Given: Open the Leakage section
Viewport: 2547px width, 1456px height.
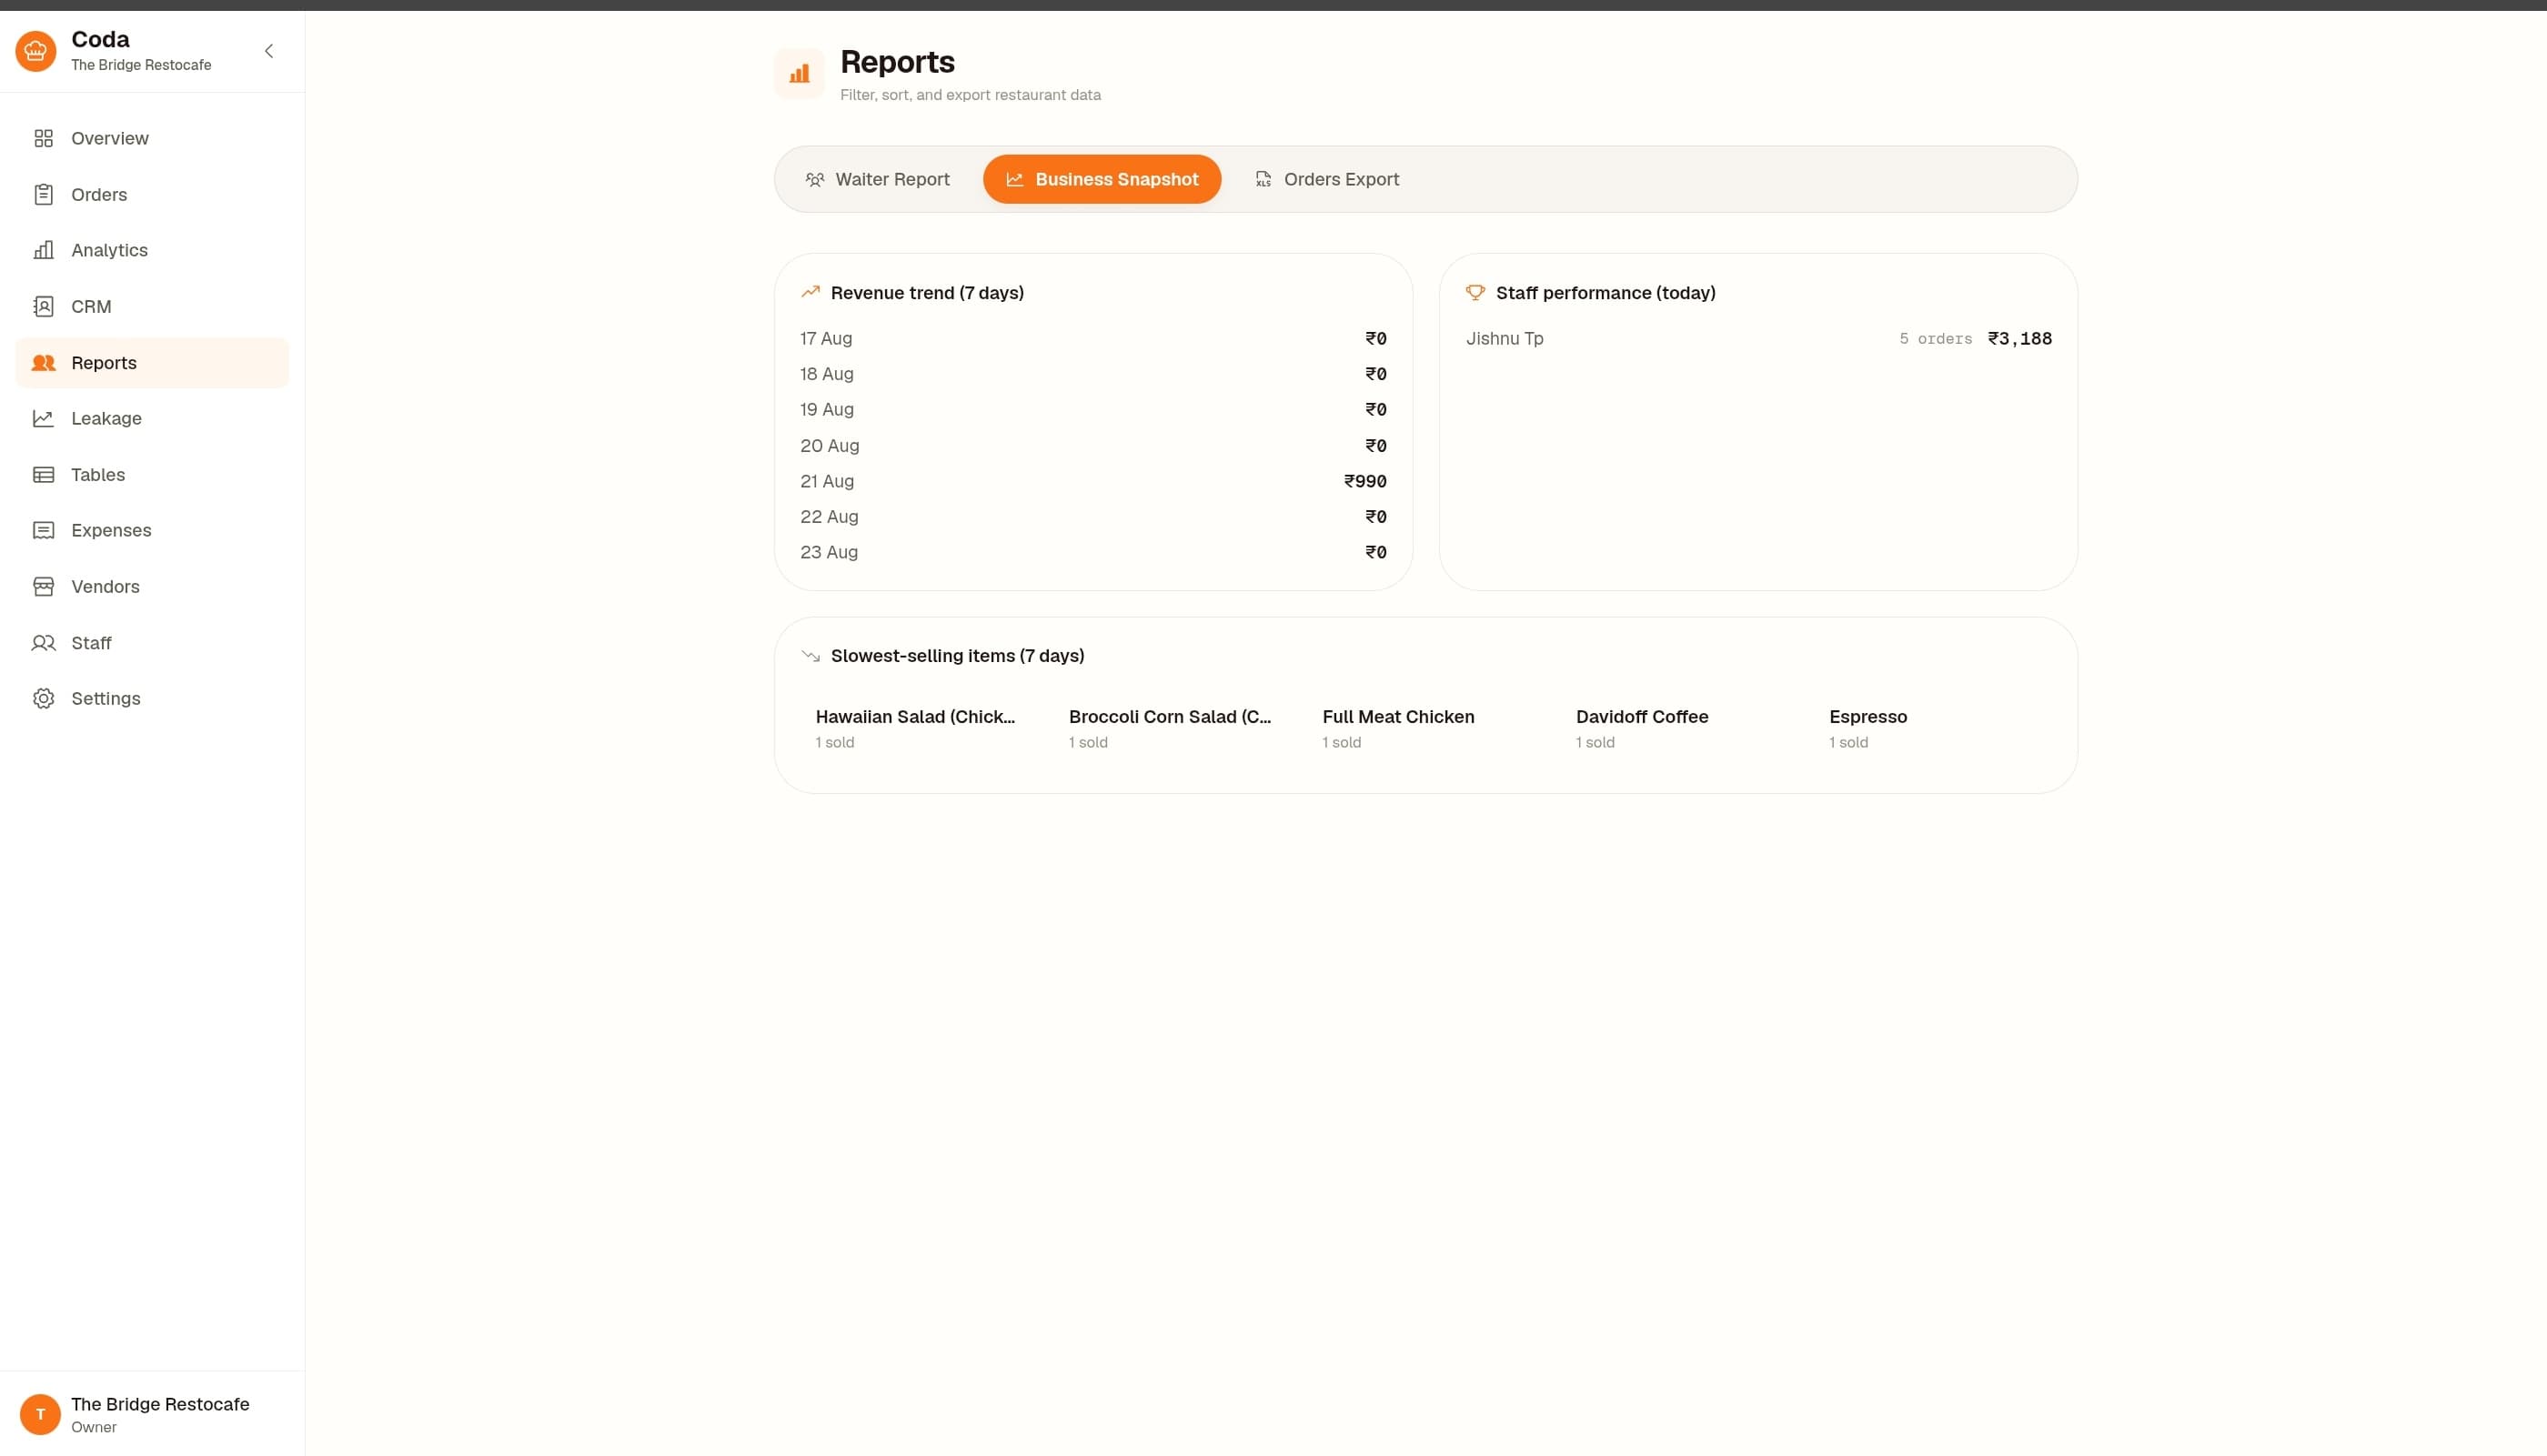Looking at the screenshot, I should pos(106,418).
